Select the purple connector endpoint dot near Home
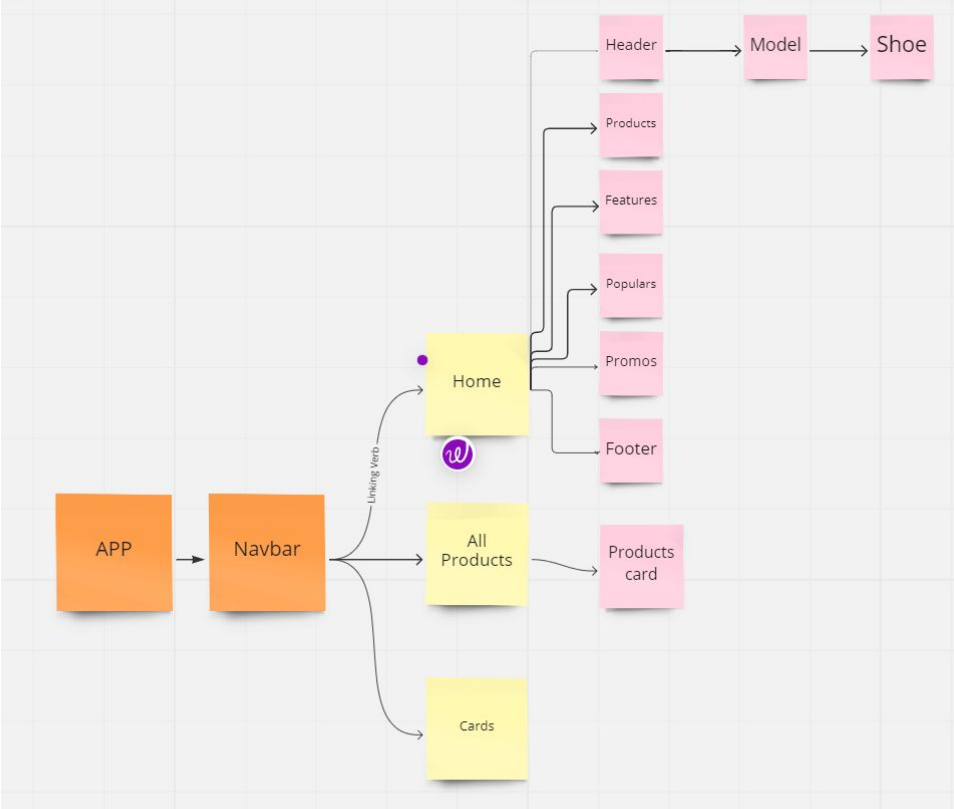954x809 pixels. click(x=421, y=358)
